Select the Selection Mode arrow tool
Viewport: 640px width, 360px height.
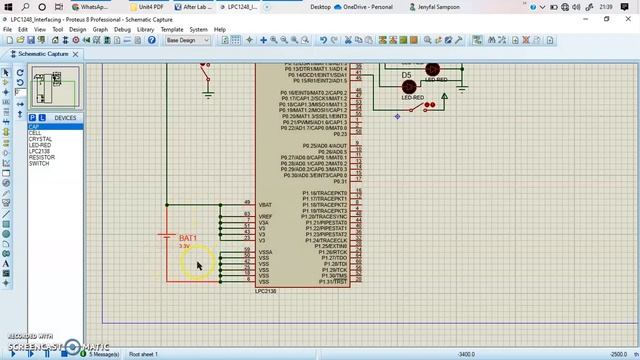coord(6,73)
